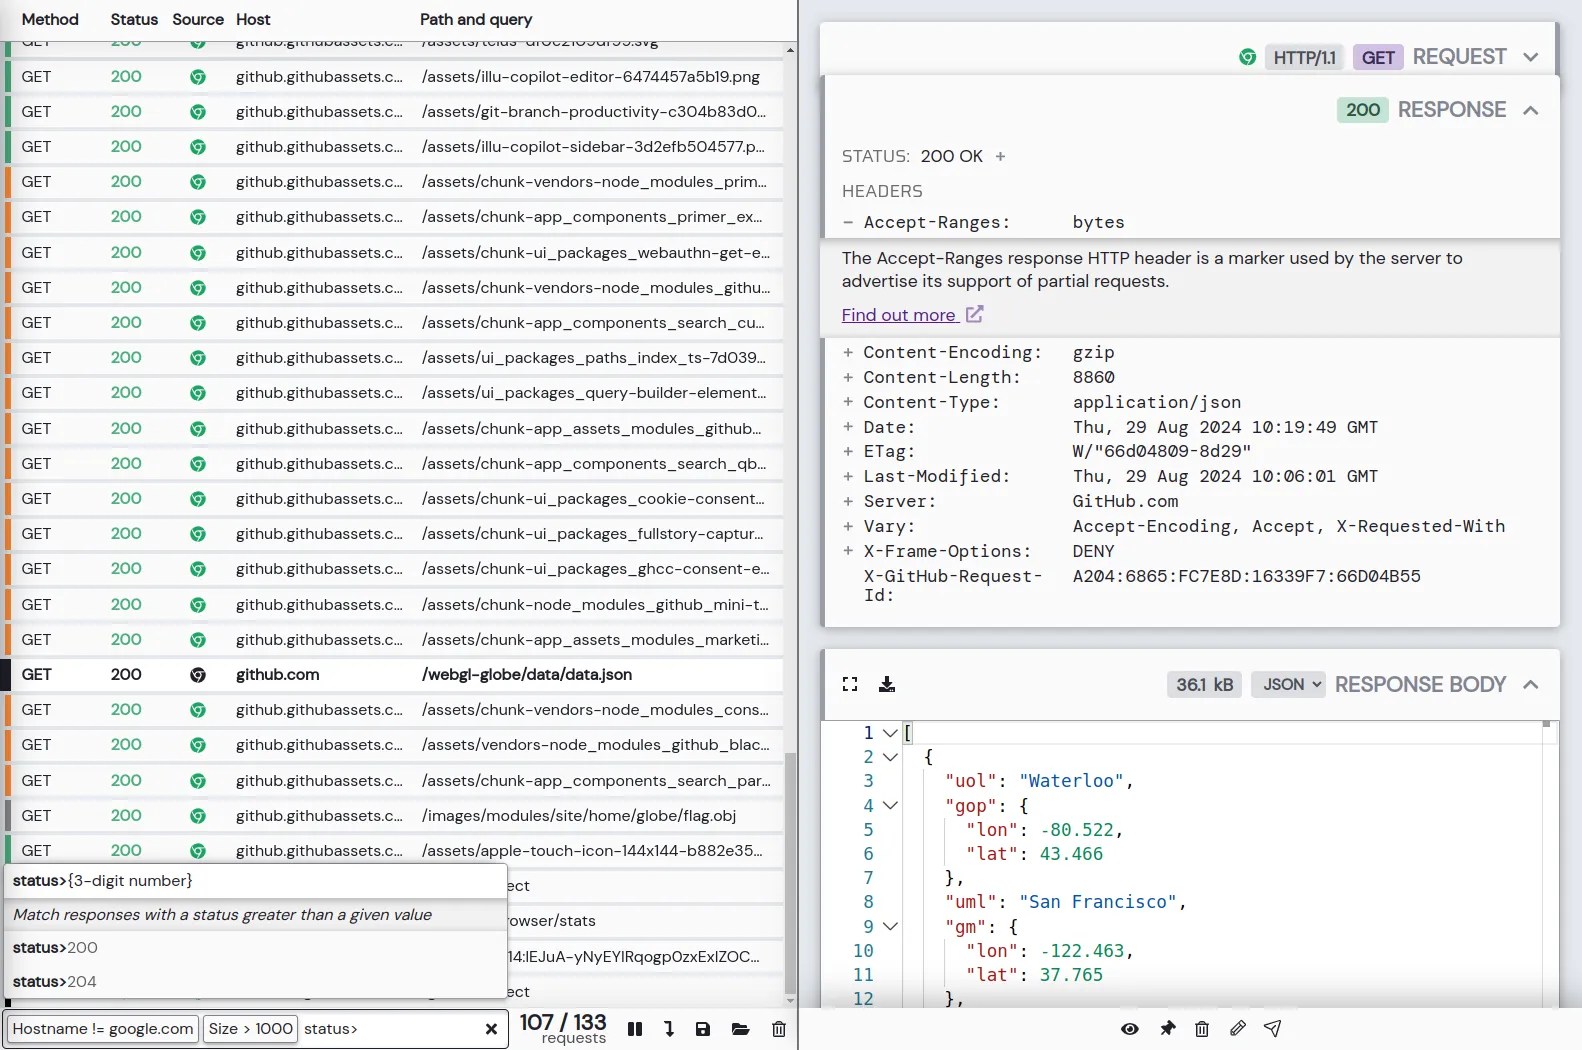The width and height of the screenshot is (1582, 1050).
Task: Expand the REQUEST section
Action: click(1530, 57)
